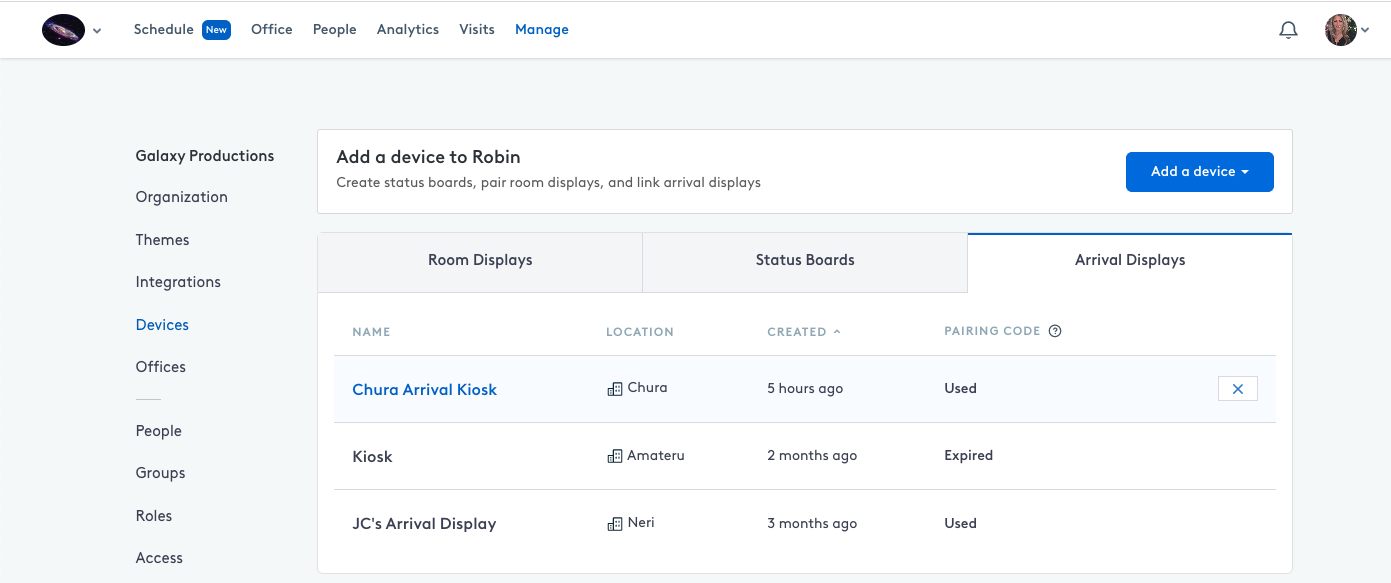Switch to the Status Boards tab
Screen dimensions: 1391x583
[x=805, y=263]
